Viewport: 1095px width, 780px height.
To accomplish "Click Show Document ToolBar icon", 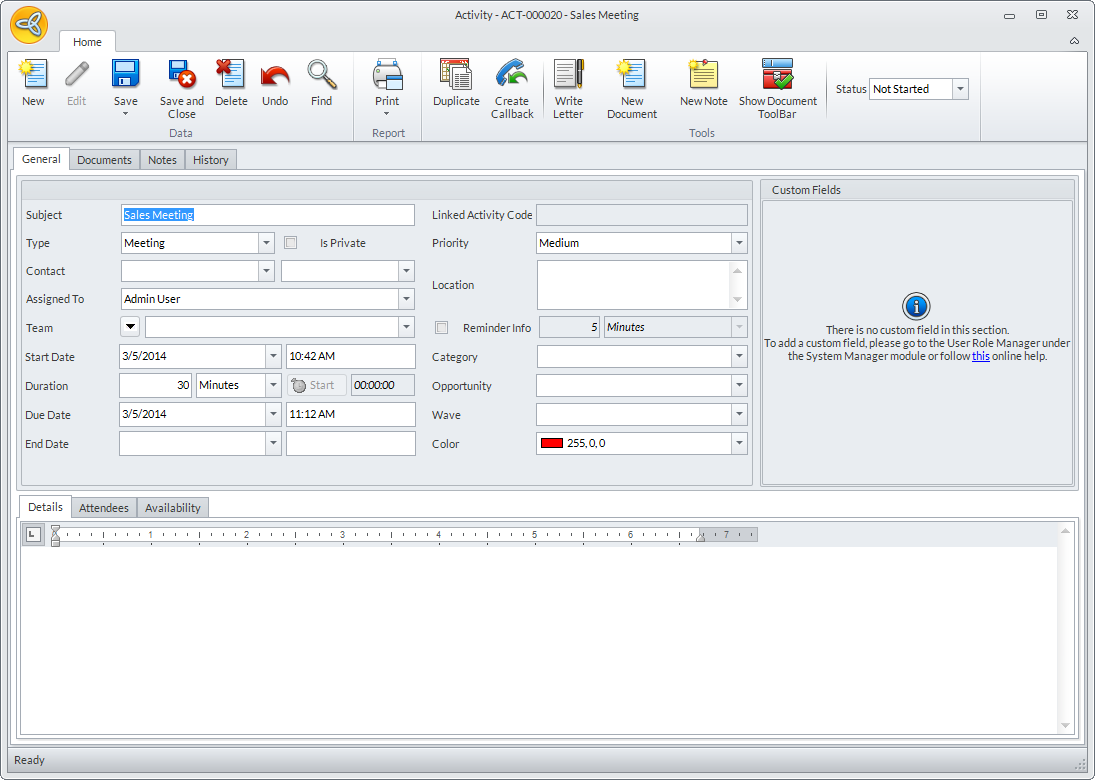I will tap(777, 76).
